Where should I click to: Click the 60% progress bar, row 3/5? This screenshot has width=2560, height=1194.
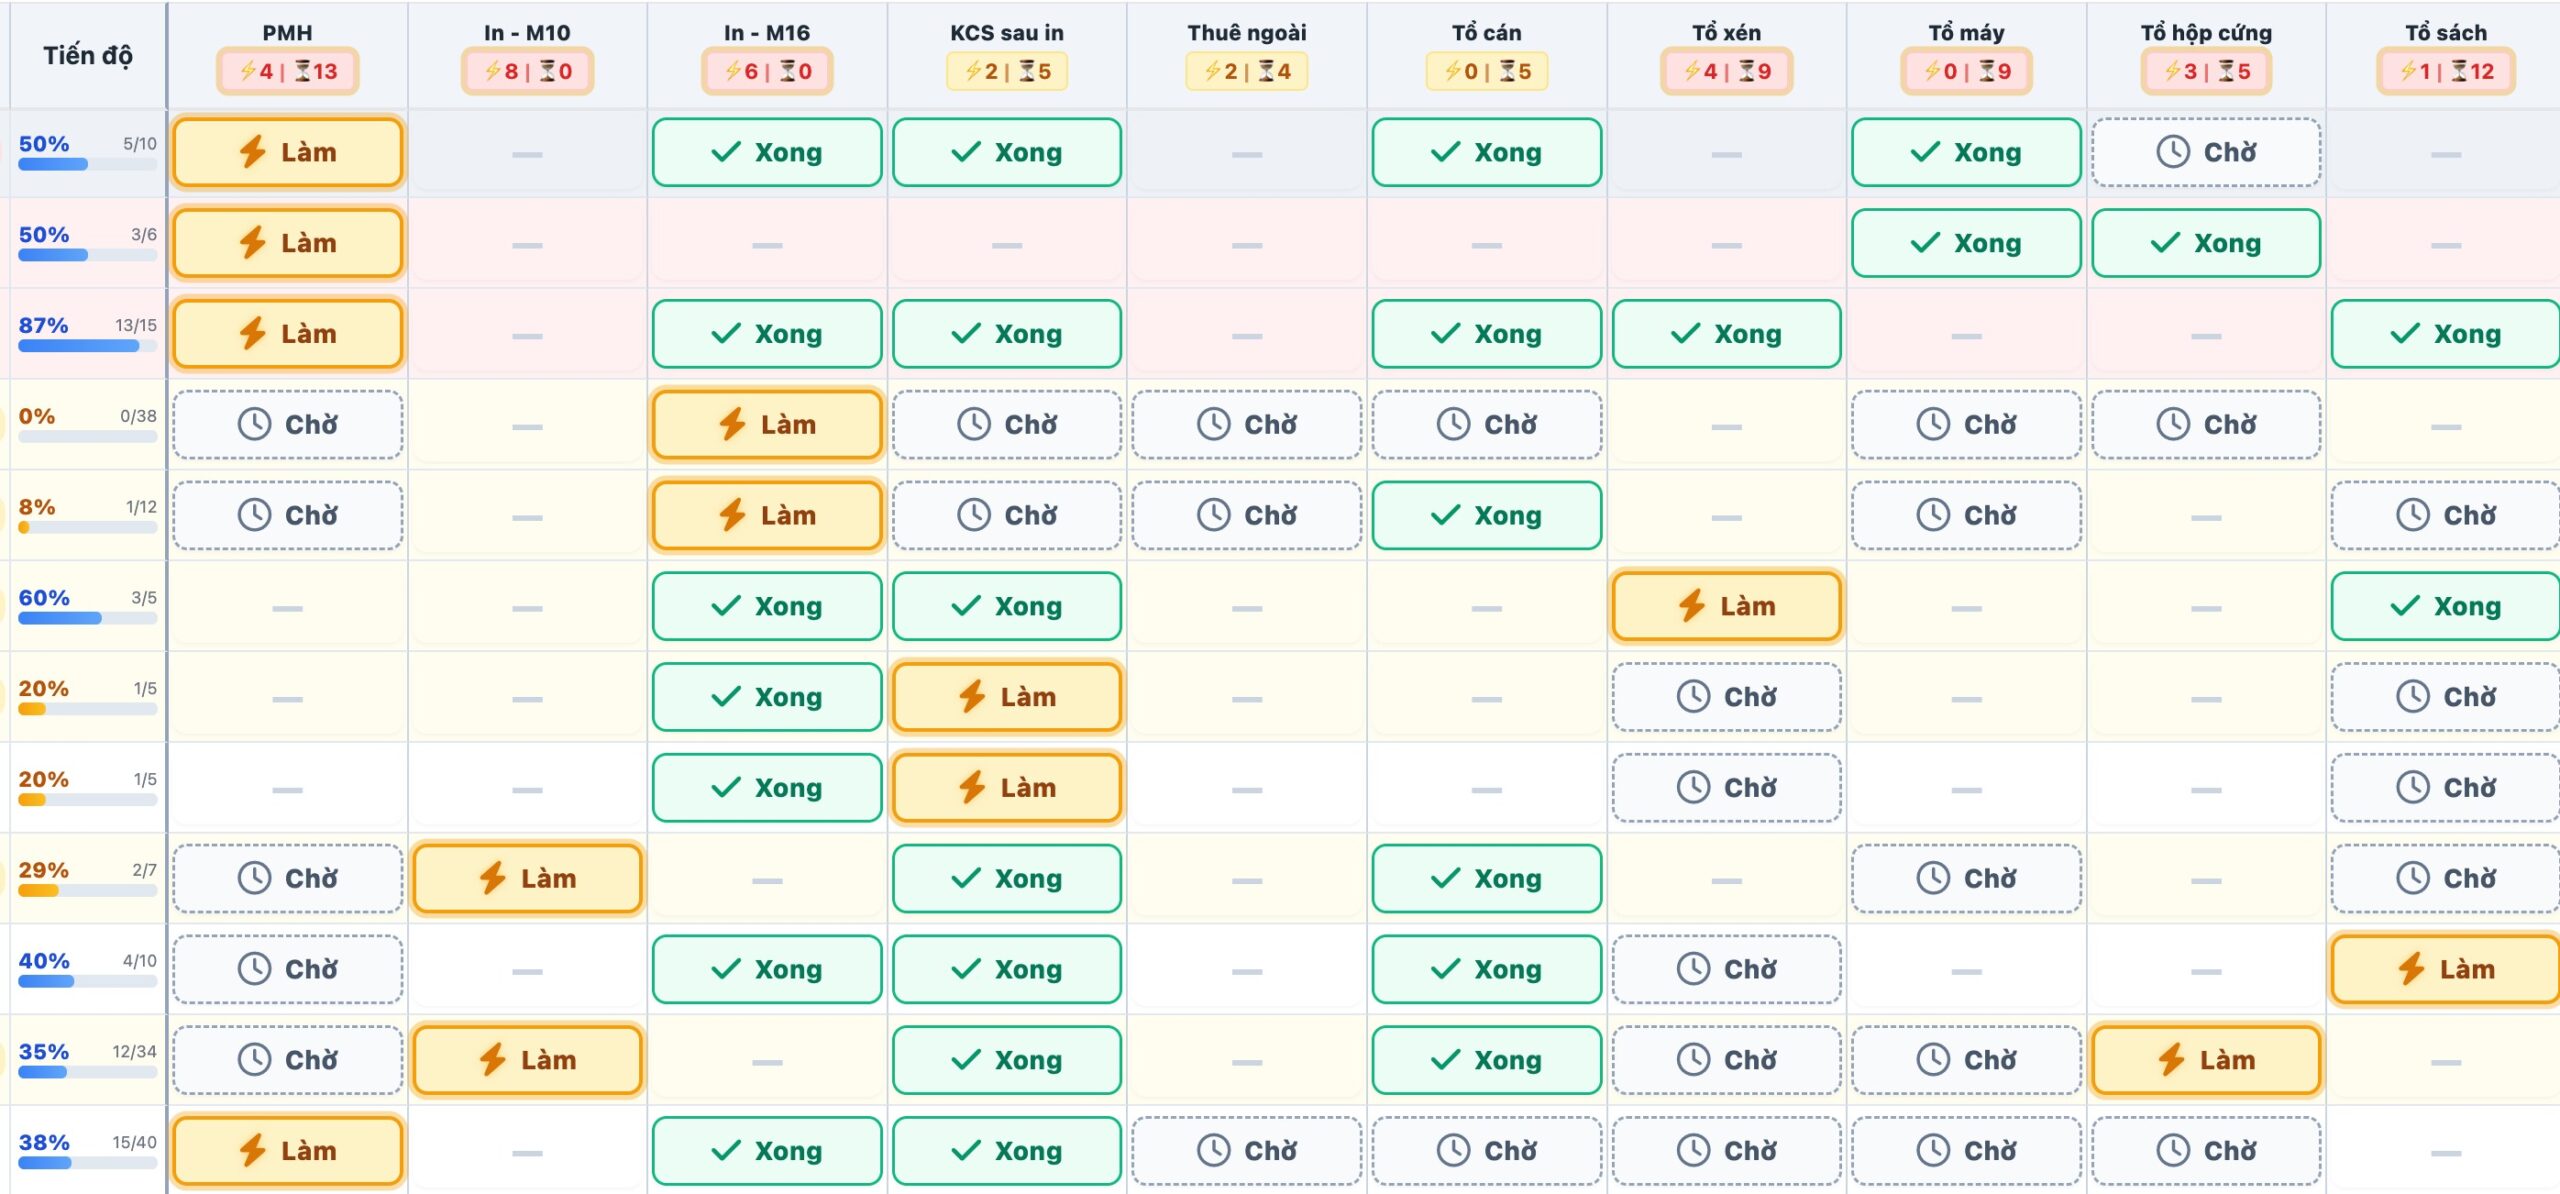88,618
